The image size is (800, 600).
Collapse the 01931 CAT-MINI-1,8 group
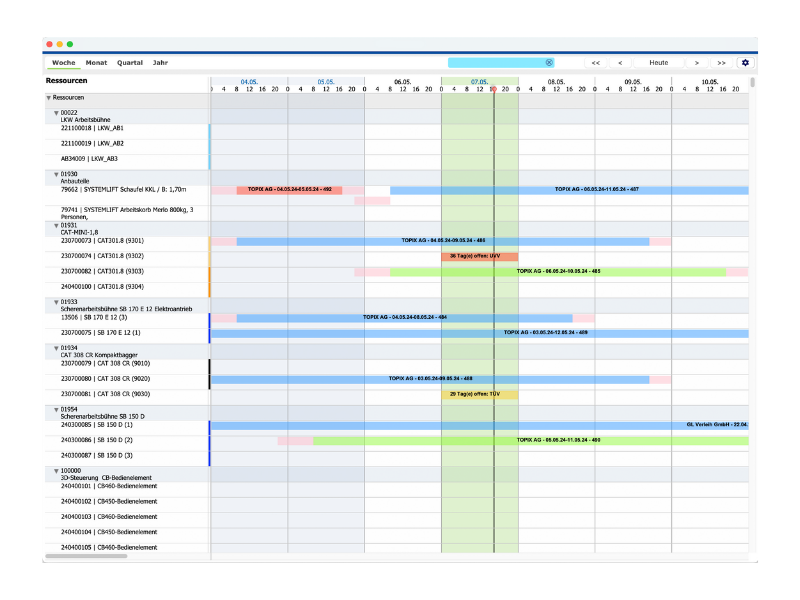[56, 226]
